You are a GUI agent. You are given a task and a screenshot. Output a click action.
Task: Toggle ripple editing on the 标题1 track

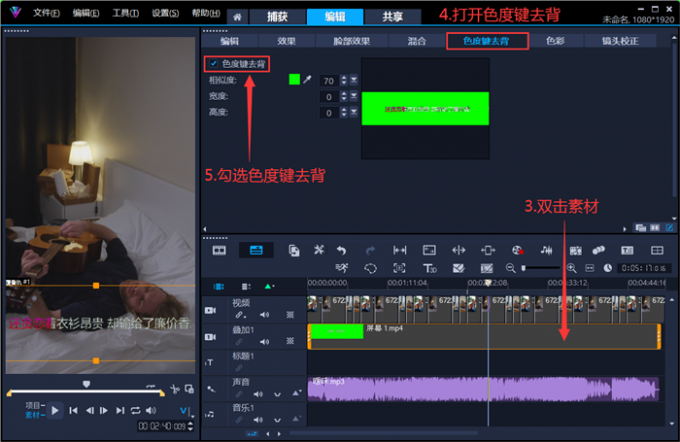(239, 368)
